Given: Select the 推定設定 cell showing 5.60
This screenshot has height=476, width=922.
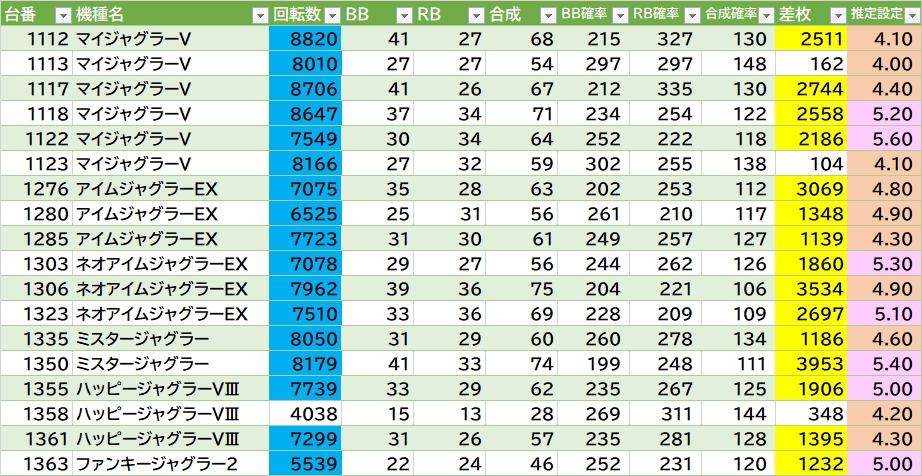Looking at the screenshot, I should coord(884,138).
